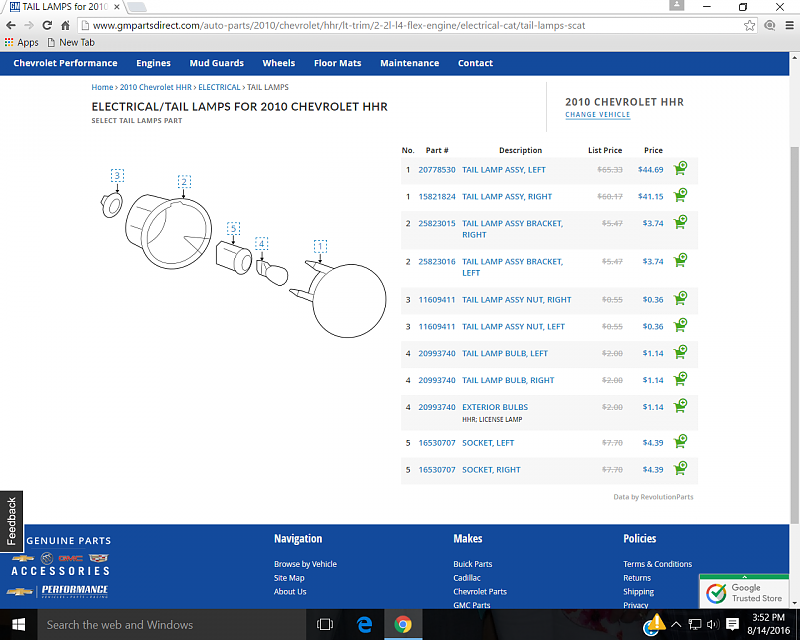Add Socket, Left to cart
800x640 pixels.
click(x=680, y=441)
